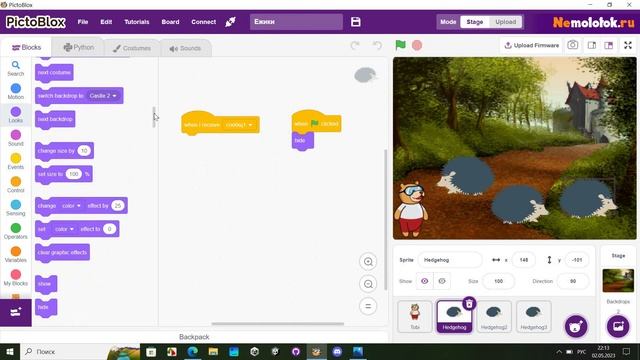Switch to the Python tab

(x=78, y=48)
